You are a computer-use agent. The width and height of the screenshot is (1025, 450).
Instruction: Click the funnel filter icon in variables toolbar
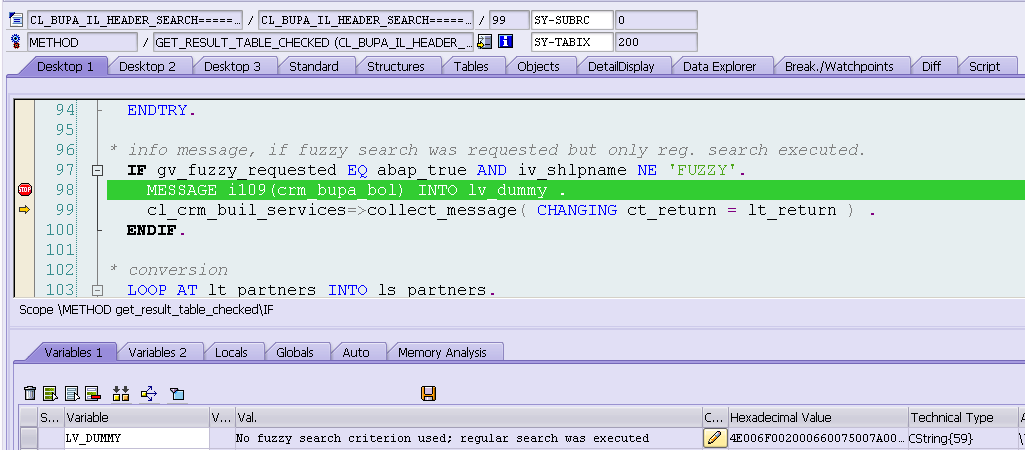pyautogui.click(x=177, y=394)
